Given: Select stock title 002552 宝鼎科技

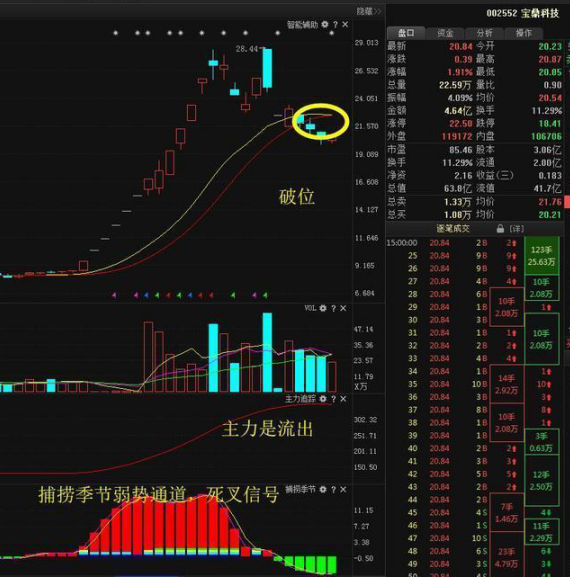Looking at the screenshot, I should click(523, 14).
